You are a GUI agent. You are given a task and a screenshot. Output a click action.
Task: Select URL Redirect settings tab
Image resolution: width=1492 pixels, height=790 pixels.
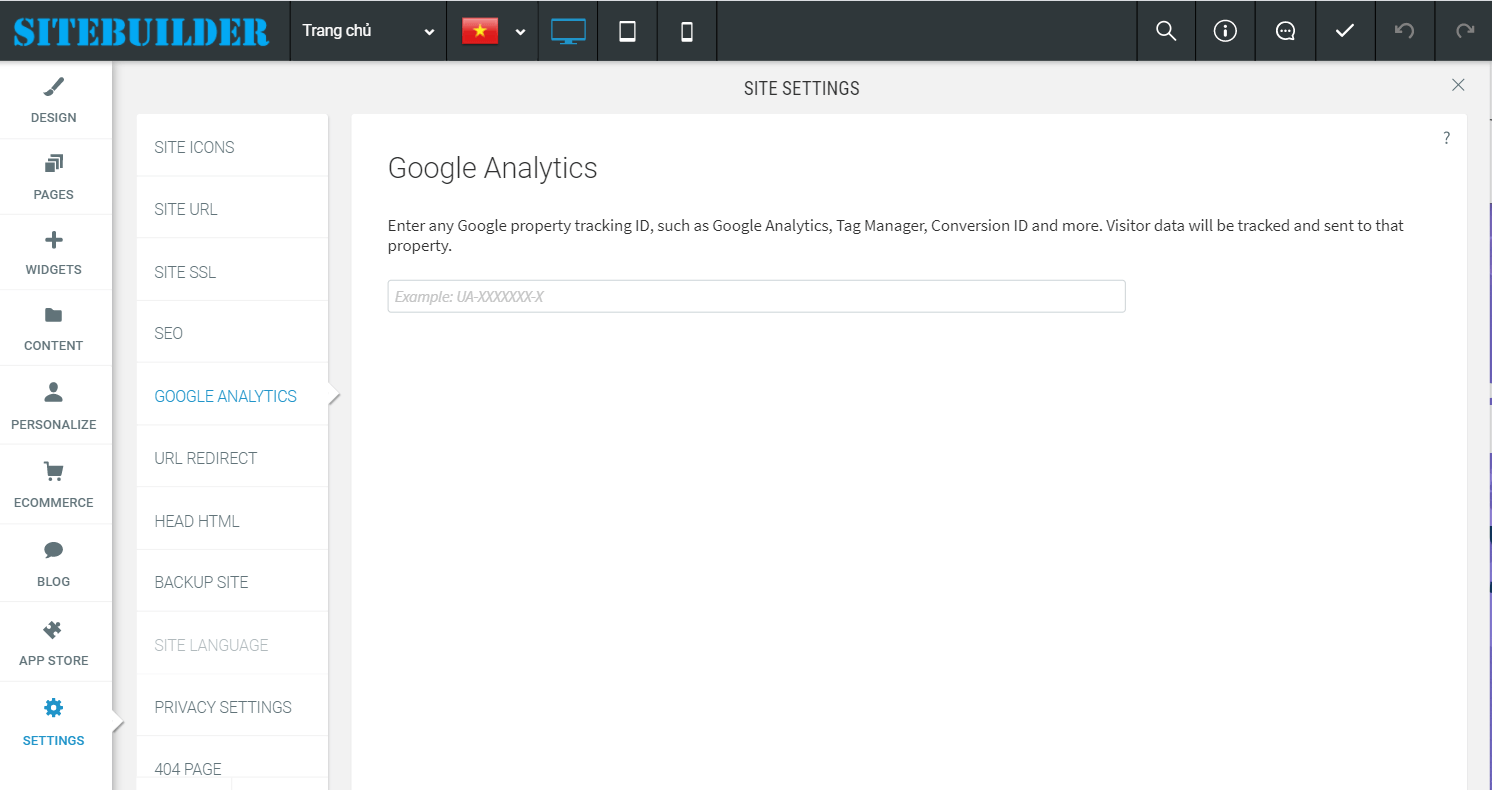232,458
